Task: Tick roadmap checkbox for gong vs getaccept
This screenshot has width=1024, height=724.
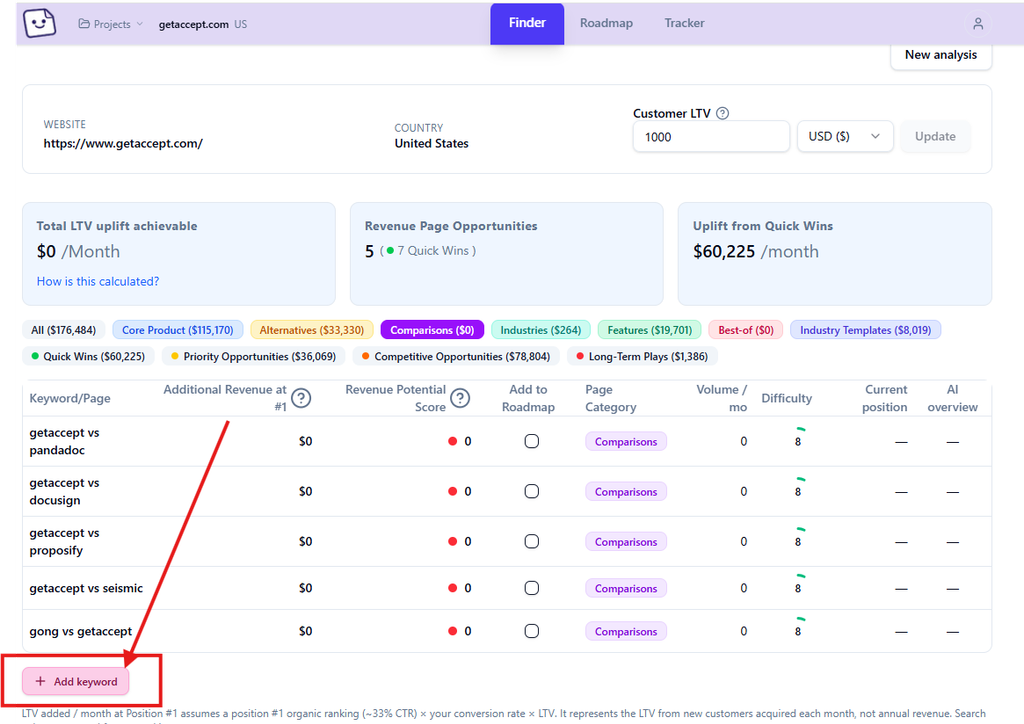Action: coord(532,631)
